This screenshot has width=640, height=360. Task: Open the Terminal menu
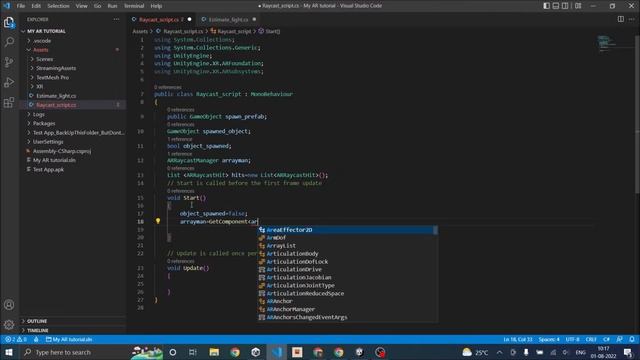tap(134, 6)
